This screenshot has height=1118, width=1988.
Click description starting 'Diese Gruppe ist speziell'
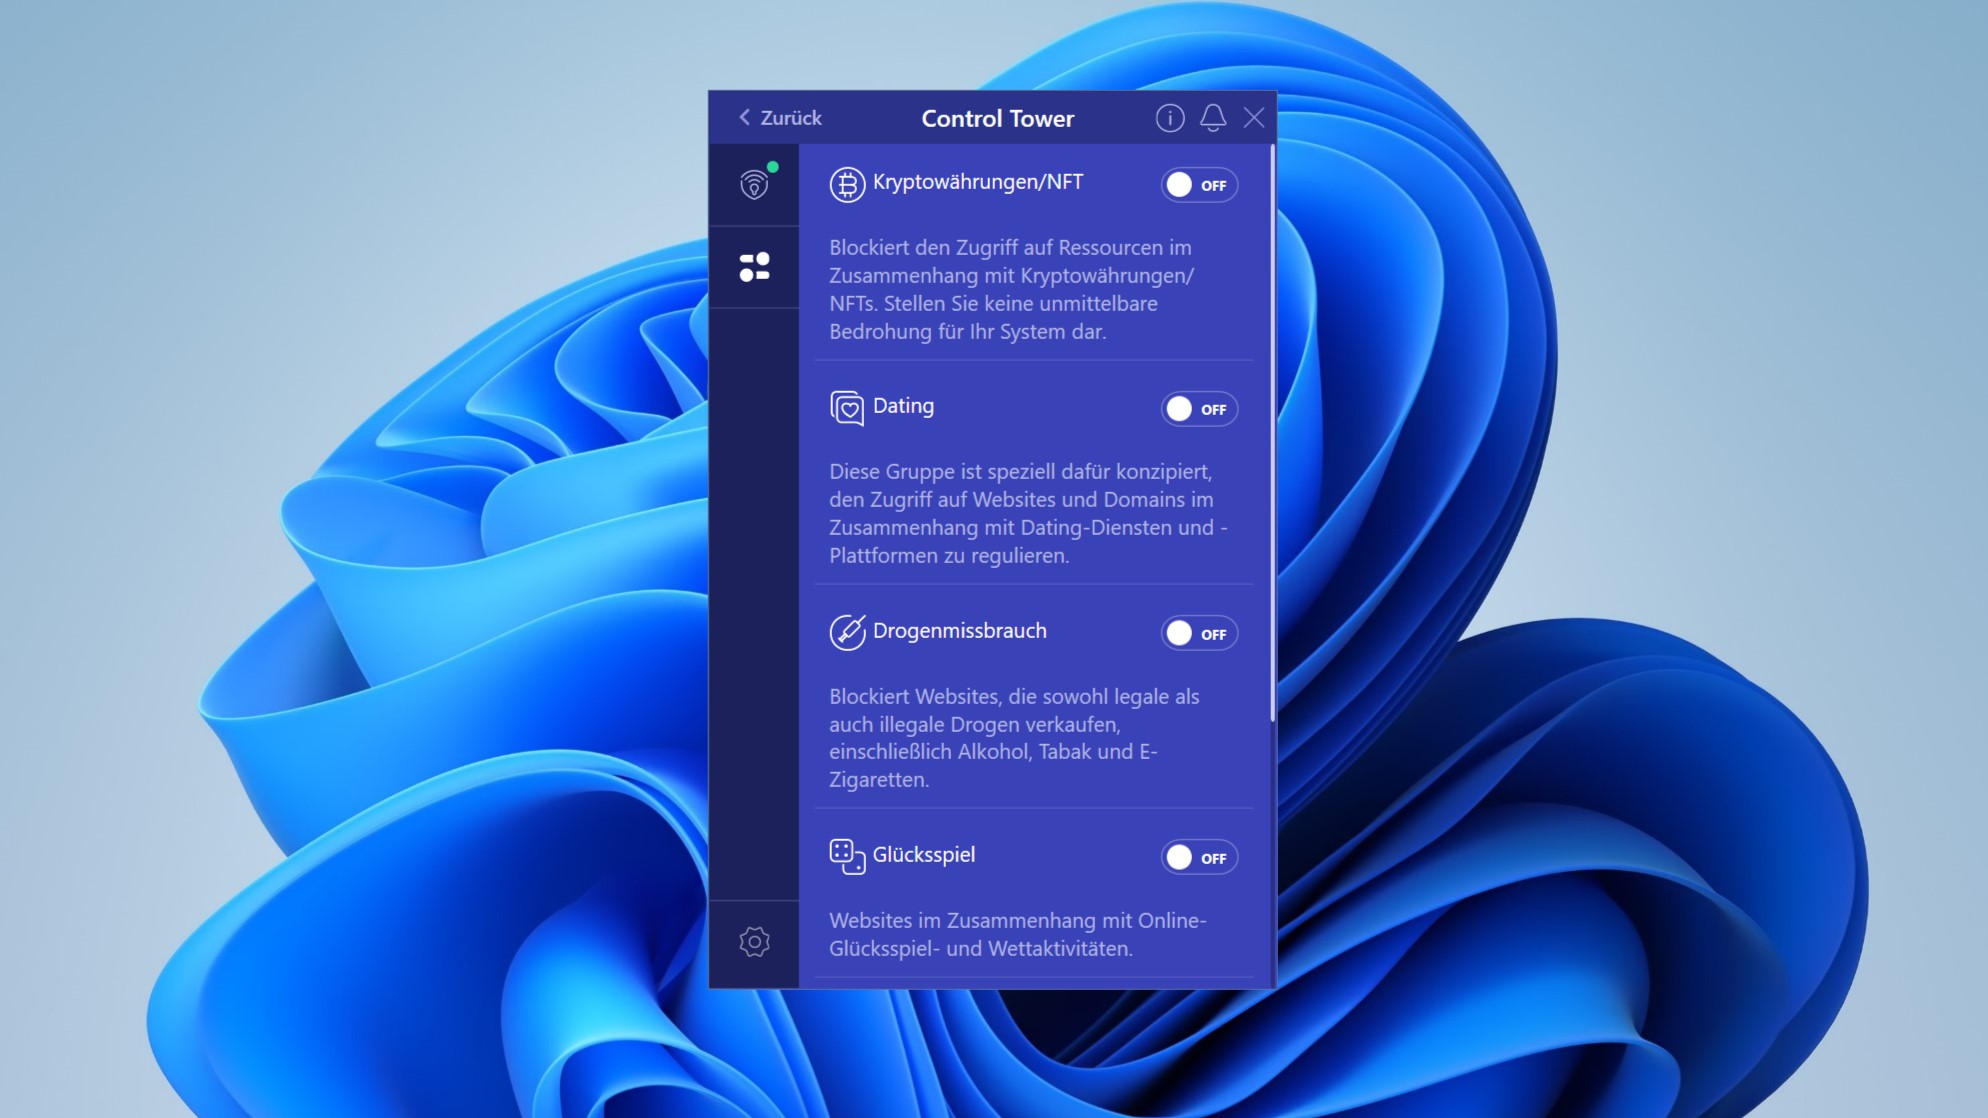click(x=1028, y=513)
